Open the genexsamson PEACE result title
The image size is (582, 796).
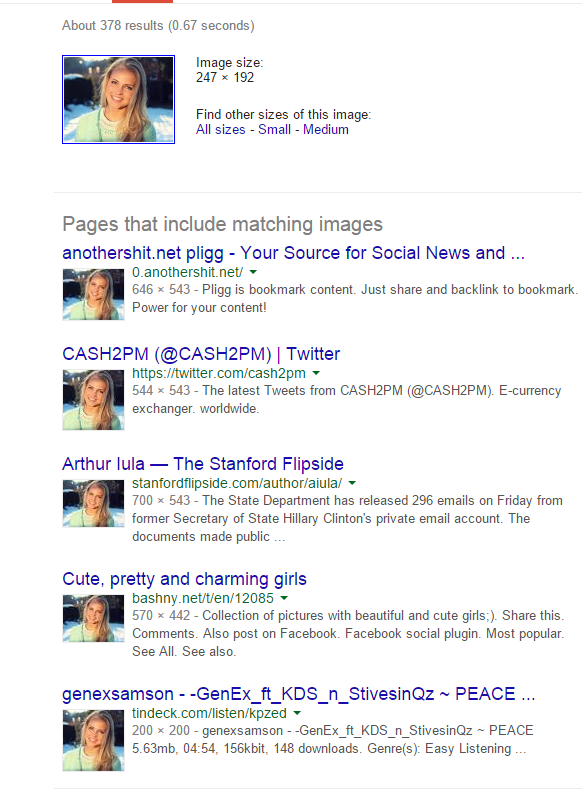coord(299,694)
